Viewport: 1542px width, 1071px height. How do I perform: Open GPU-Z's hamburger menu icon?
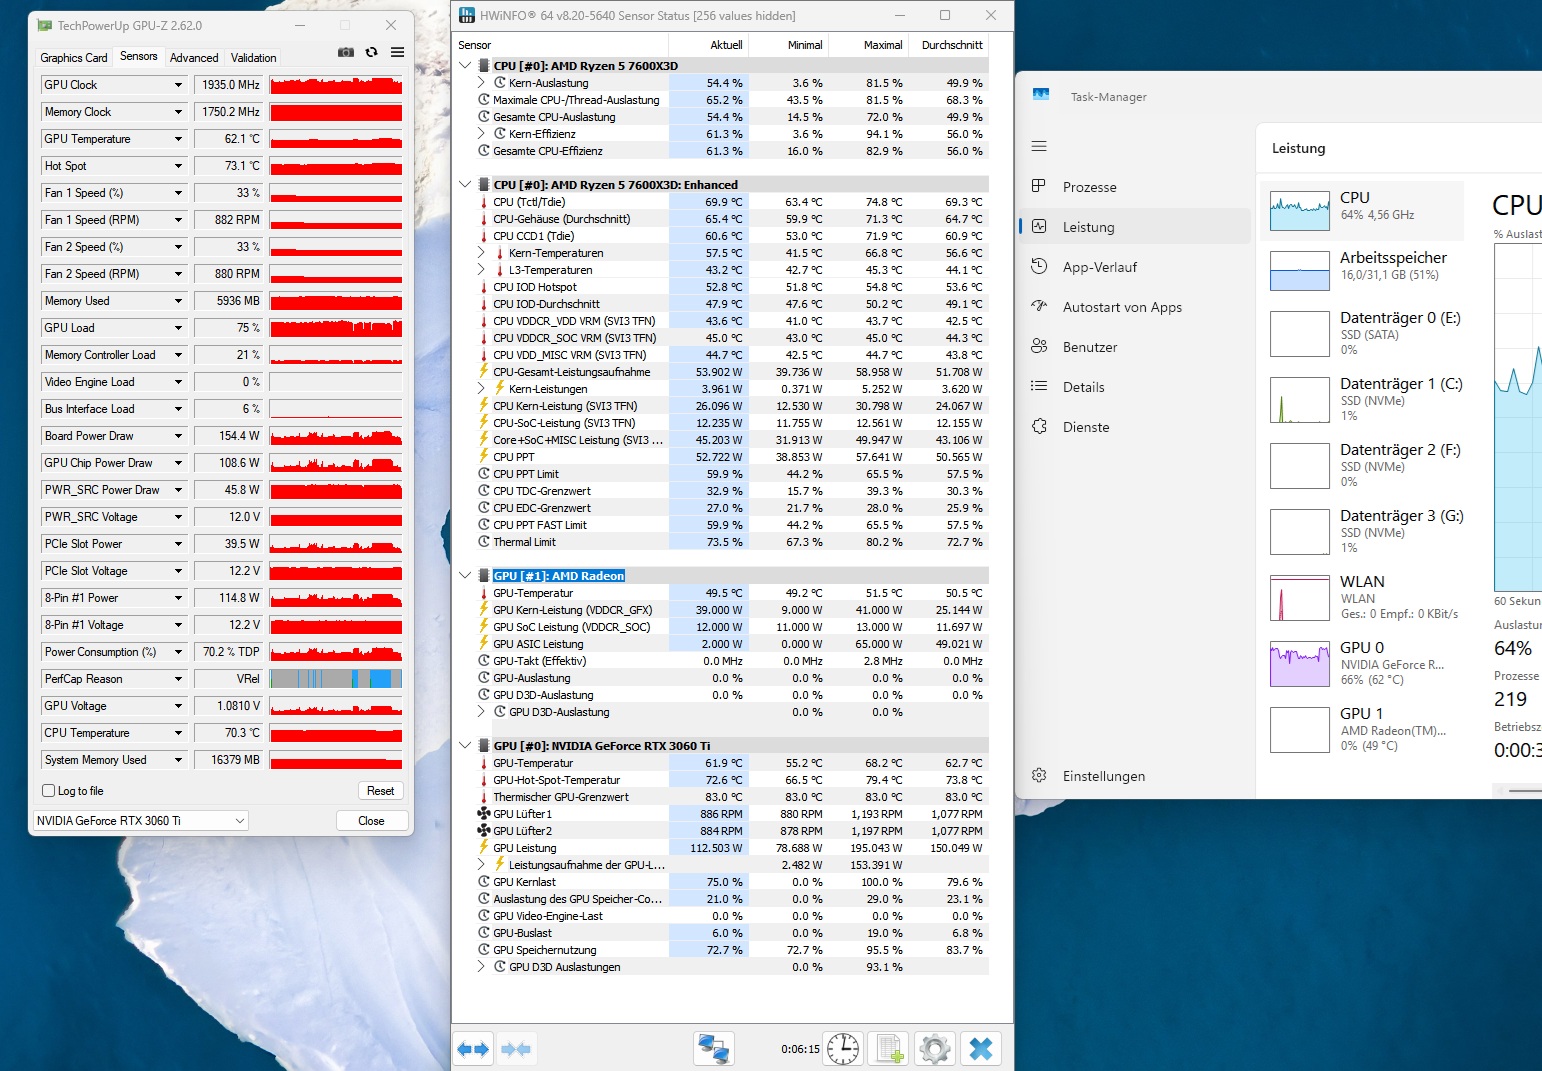396,52
